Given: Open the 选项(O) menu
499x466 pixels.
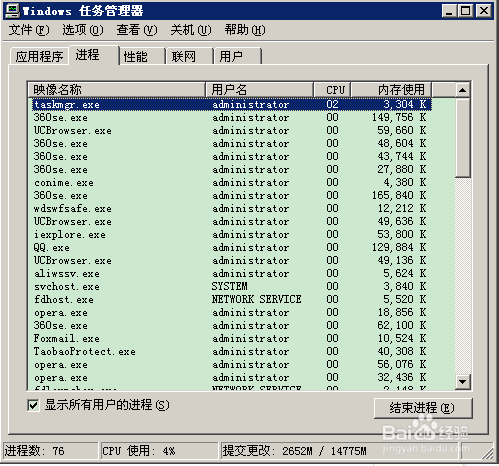Looking at the screenshot, I should click(x=83, y=30).
